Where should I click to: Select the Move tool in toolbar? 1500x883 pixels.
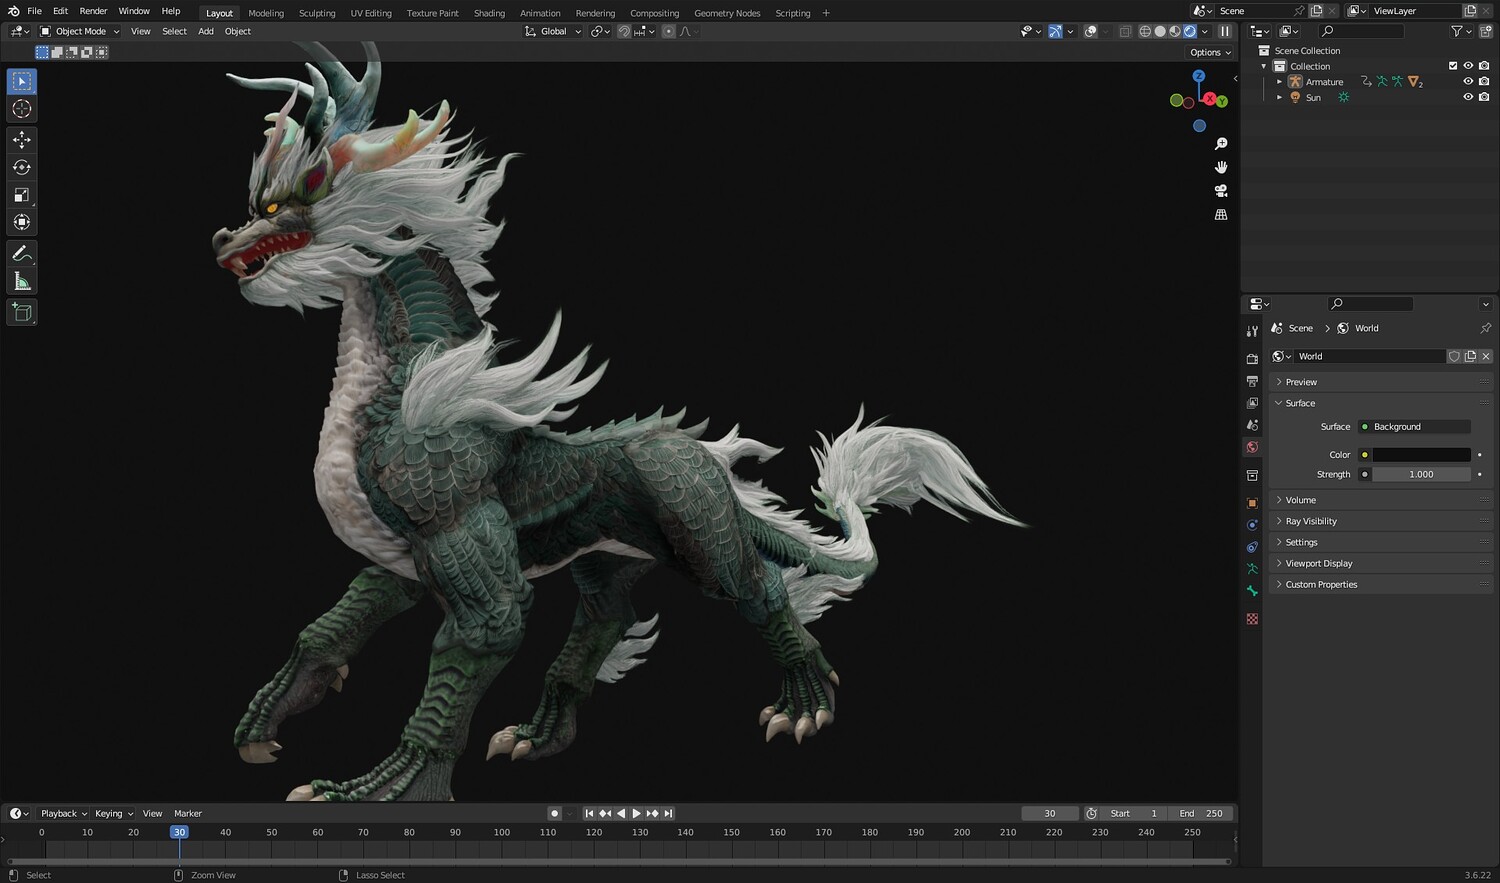pos(22,140)
